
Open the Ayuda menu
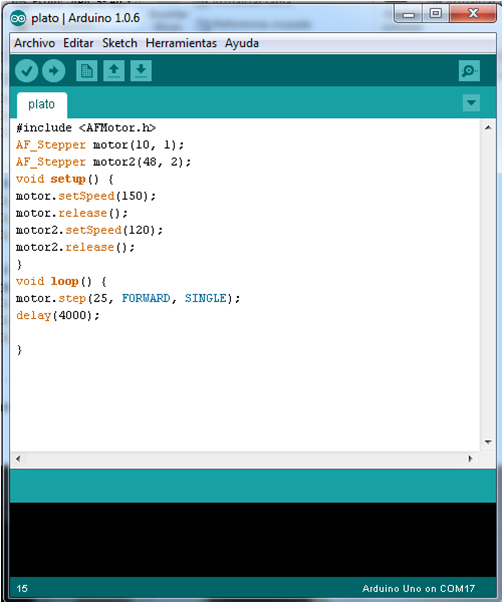[241, 43]
